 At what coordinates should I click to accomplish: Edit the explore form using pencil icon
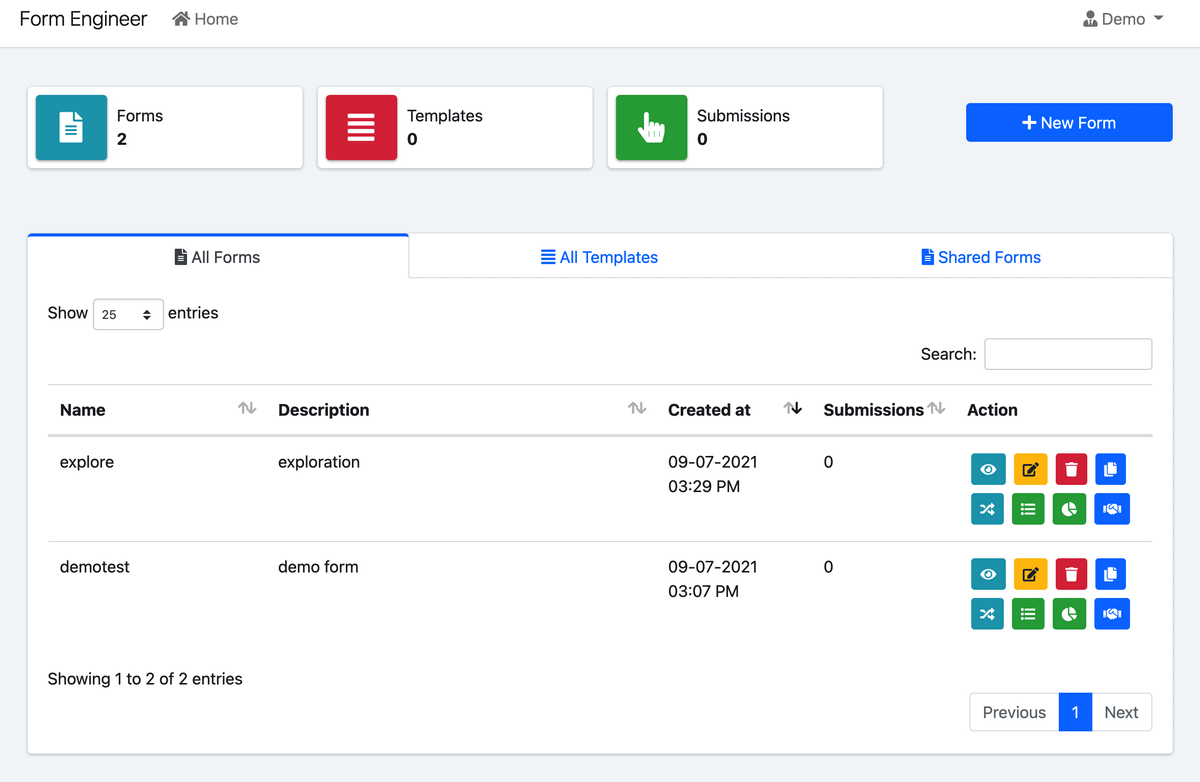pyautogui.click(x=1029, y=469)
